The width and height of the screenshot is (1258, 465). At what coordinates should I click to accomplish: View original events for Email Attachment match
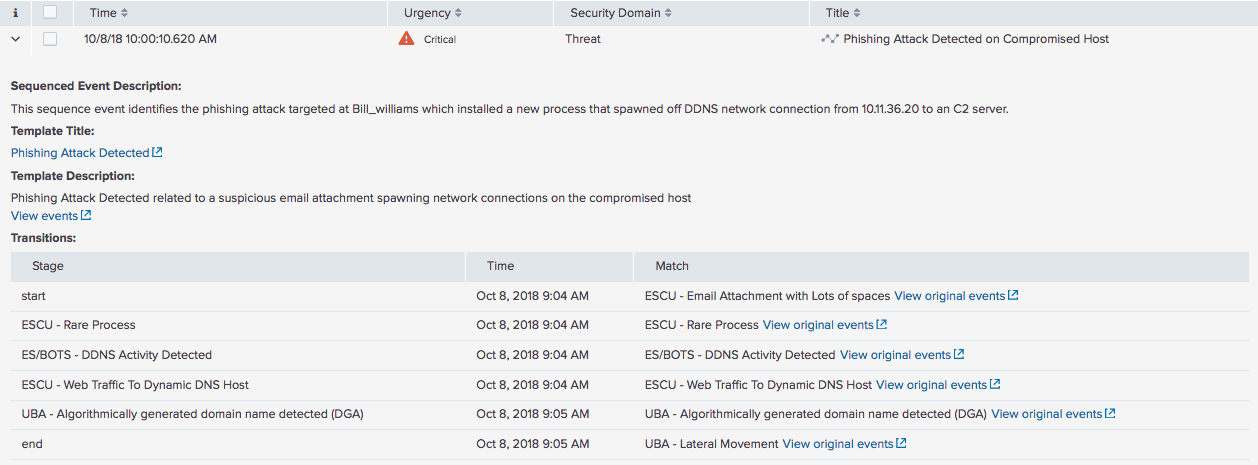pyautogui.click(x=950, y=296)
